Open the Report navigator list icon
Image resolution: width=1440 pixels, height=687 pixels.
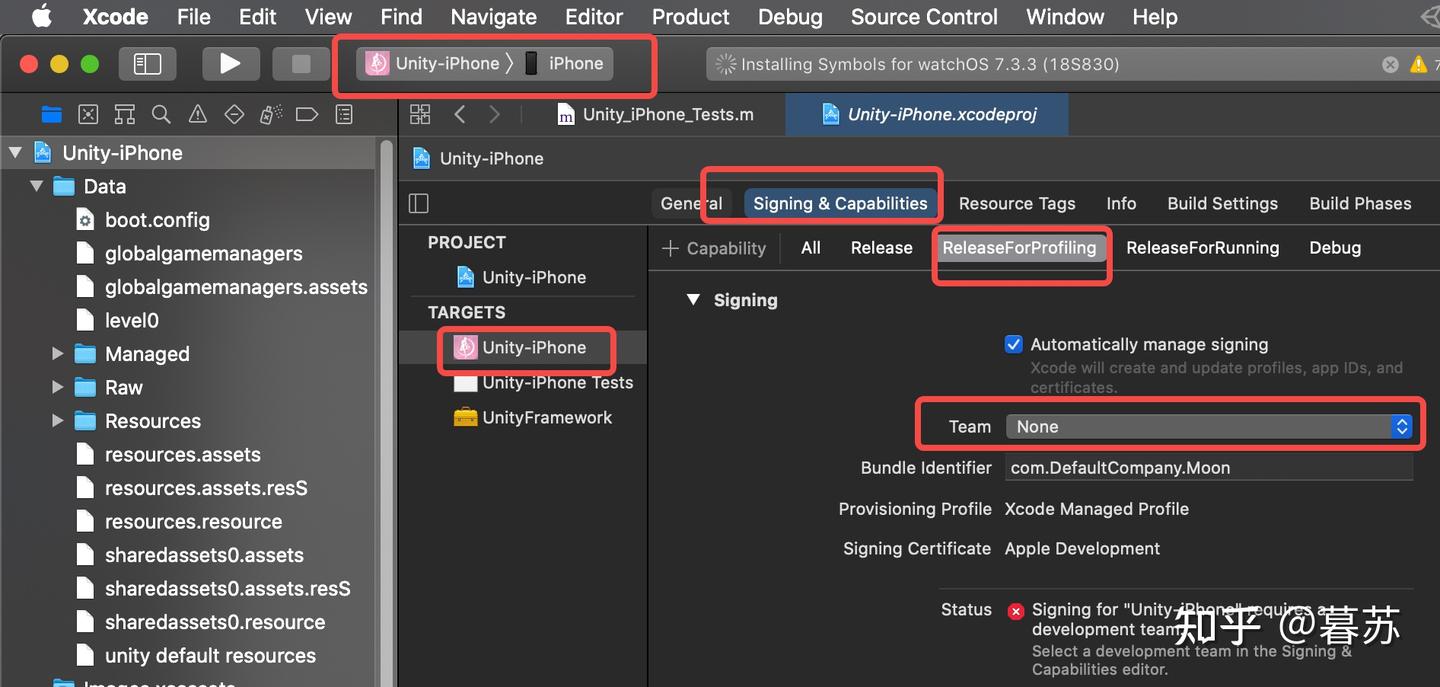343,114
